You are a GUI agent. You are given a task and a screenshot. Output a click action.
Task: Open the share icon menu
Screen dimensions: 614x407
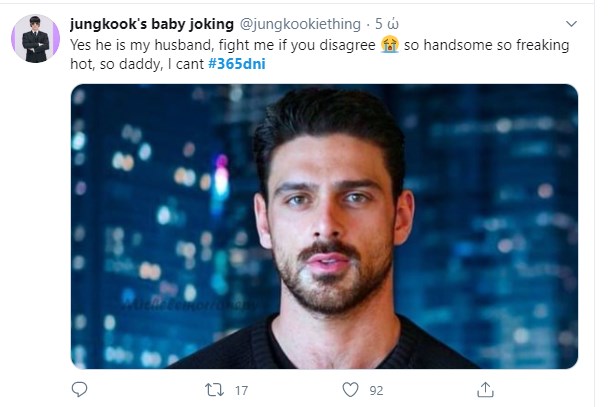coord(485,389)
